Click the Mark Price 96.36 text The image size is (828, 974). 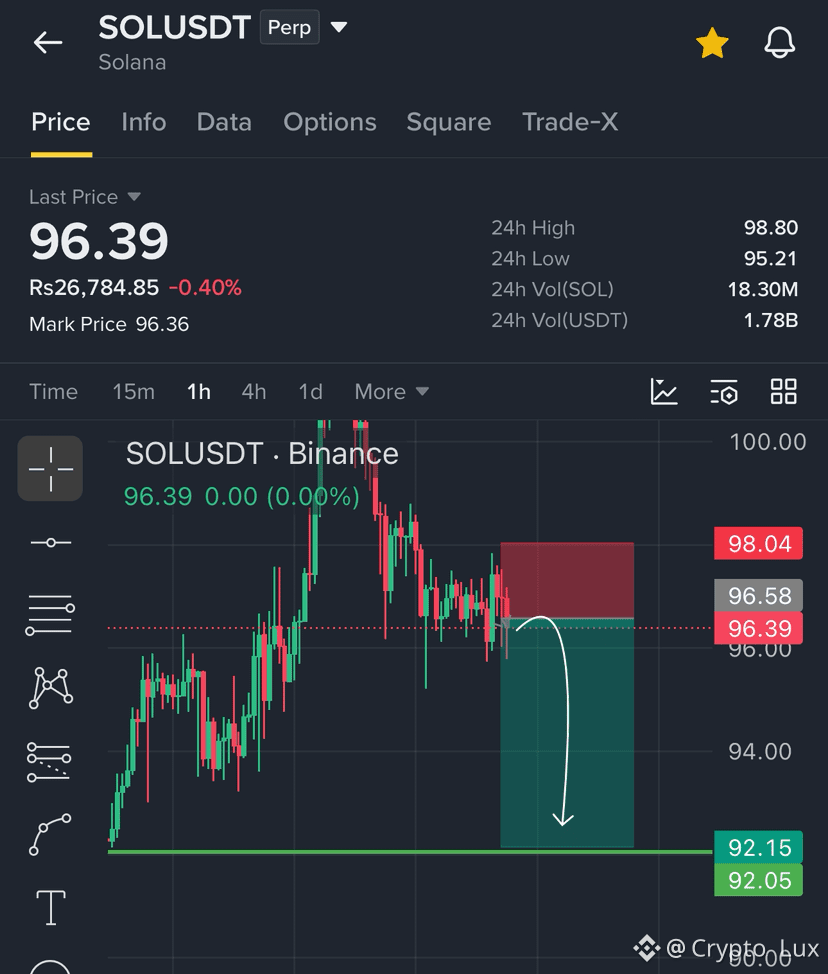(x=109, y=324)
